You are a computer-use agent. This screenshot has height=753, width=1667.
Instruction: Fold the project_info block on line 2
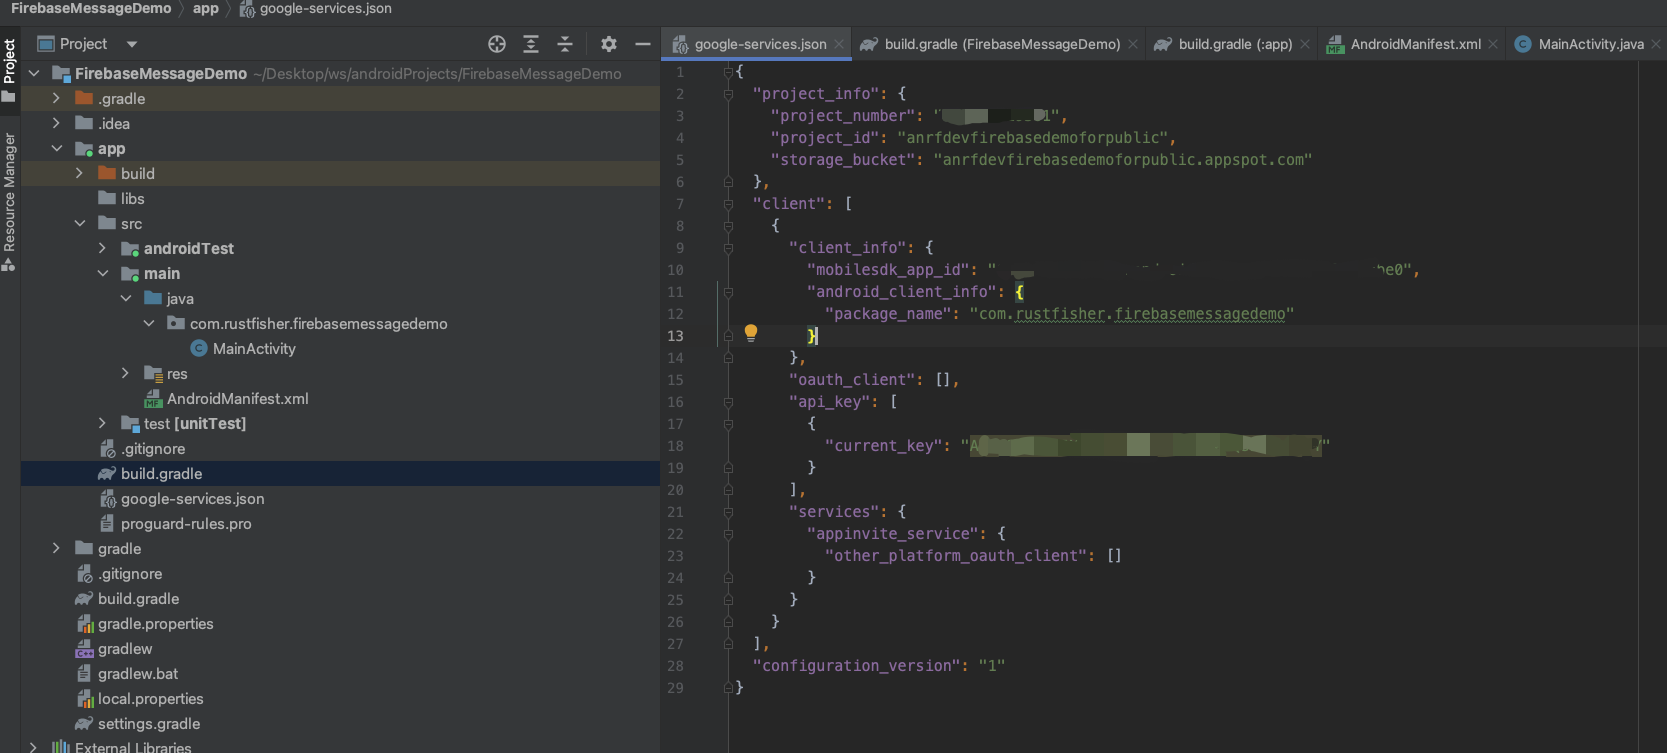(728, 94)
